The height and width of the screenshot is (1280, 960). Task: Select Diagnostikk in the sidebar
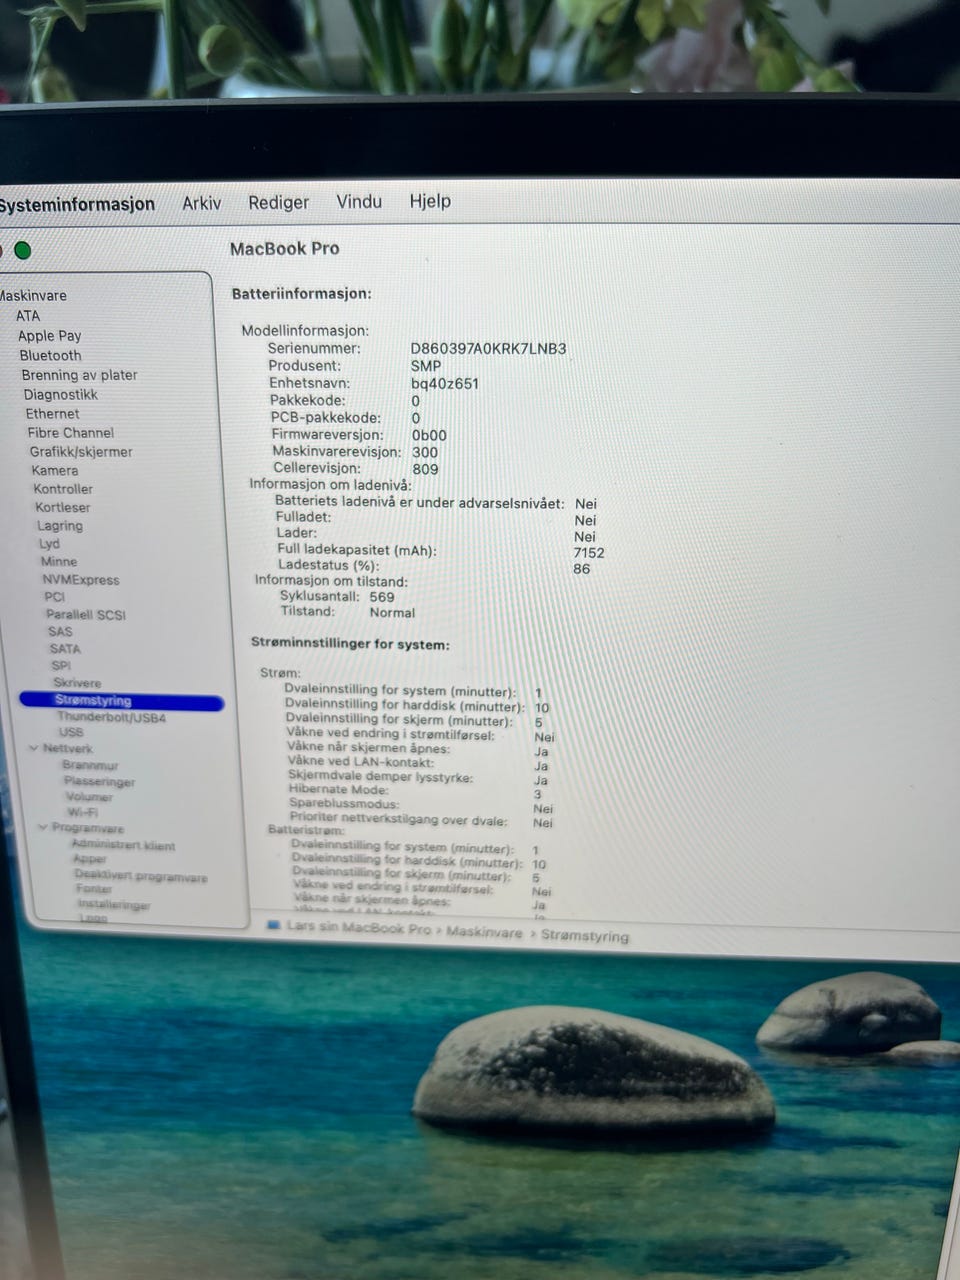(x=61, y=394)
